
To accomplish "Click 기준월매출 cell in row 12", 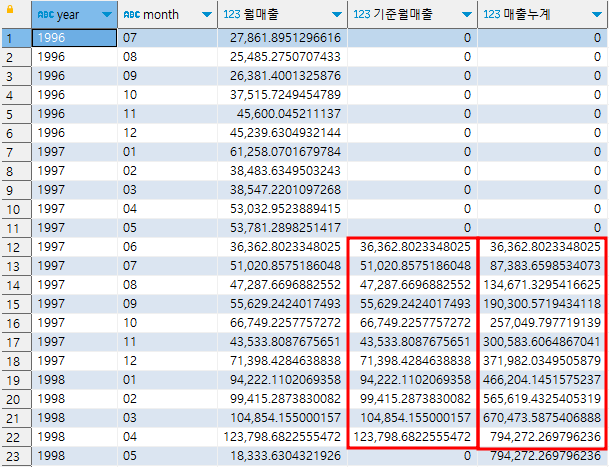I will click(412, 247).
